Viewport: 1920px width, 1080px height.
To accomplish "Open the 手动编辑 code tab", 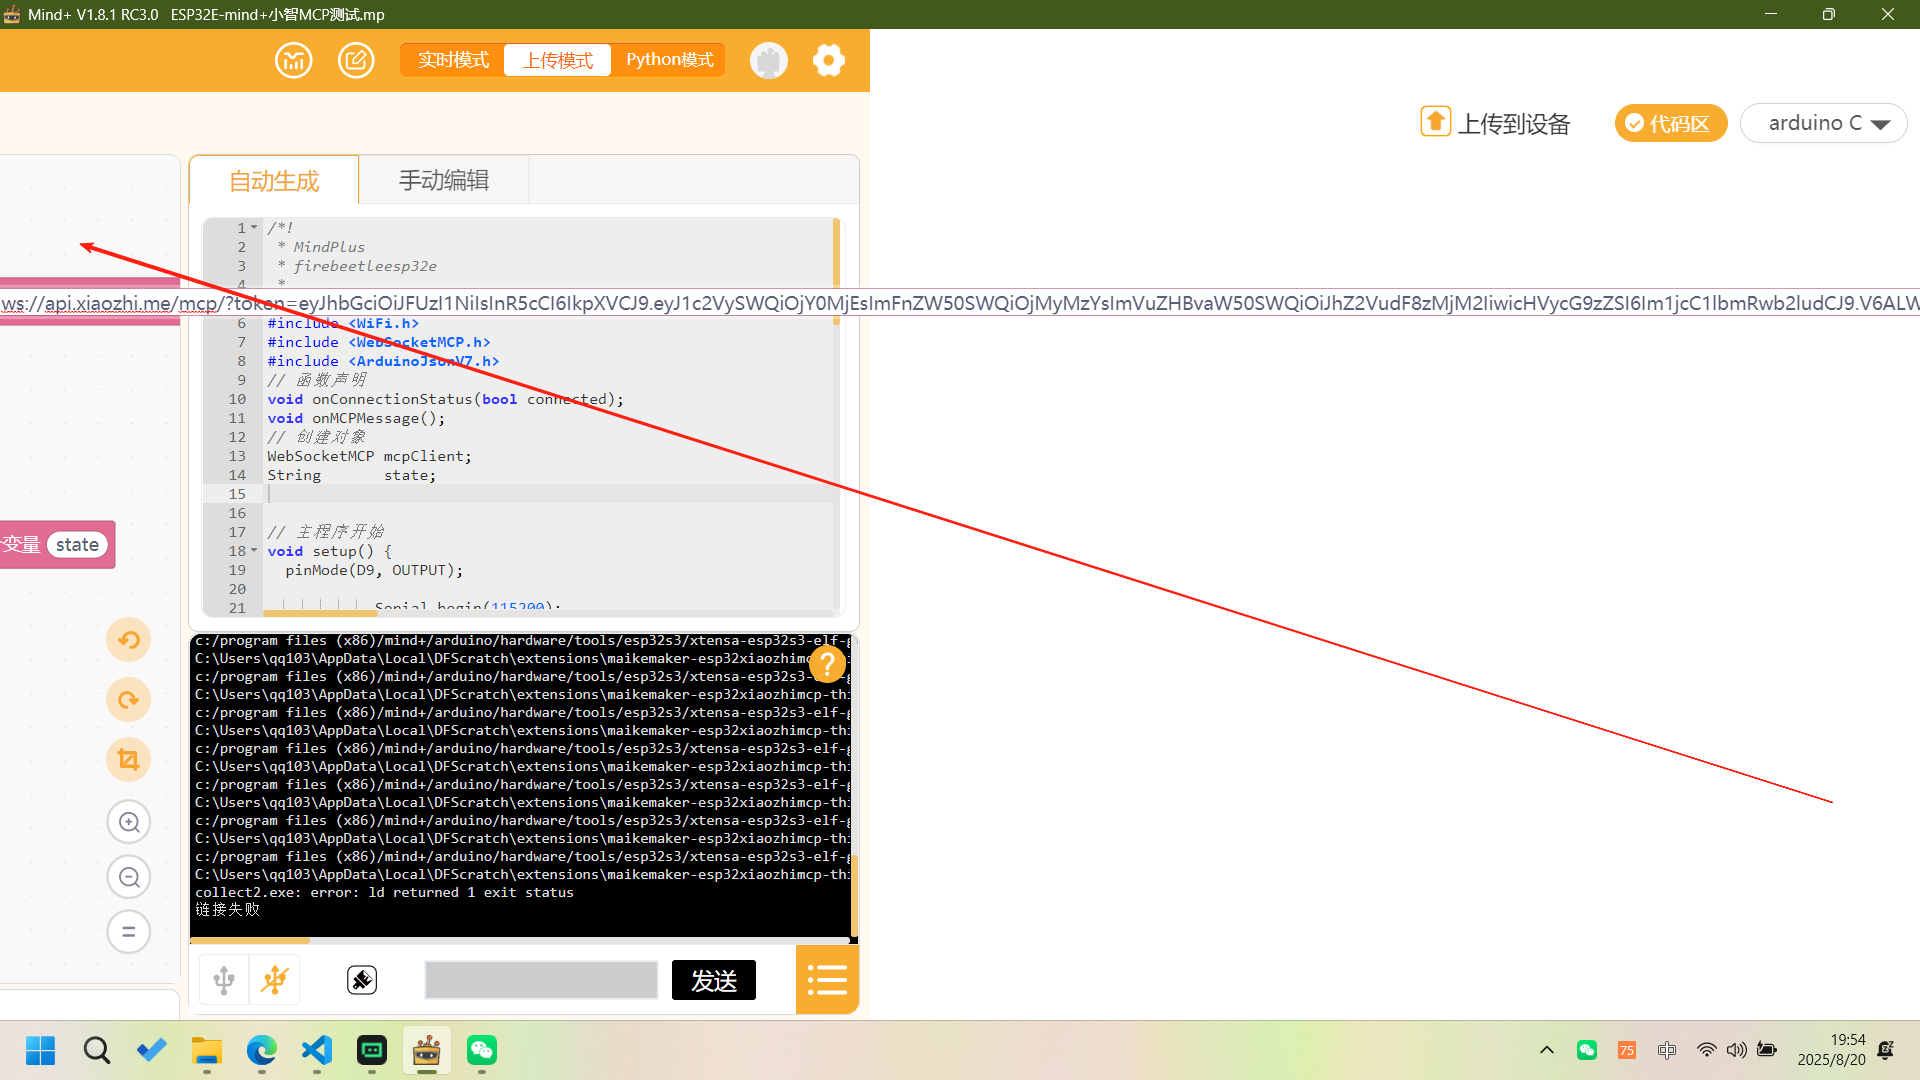I will tap(443, 180).
